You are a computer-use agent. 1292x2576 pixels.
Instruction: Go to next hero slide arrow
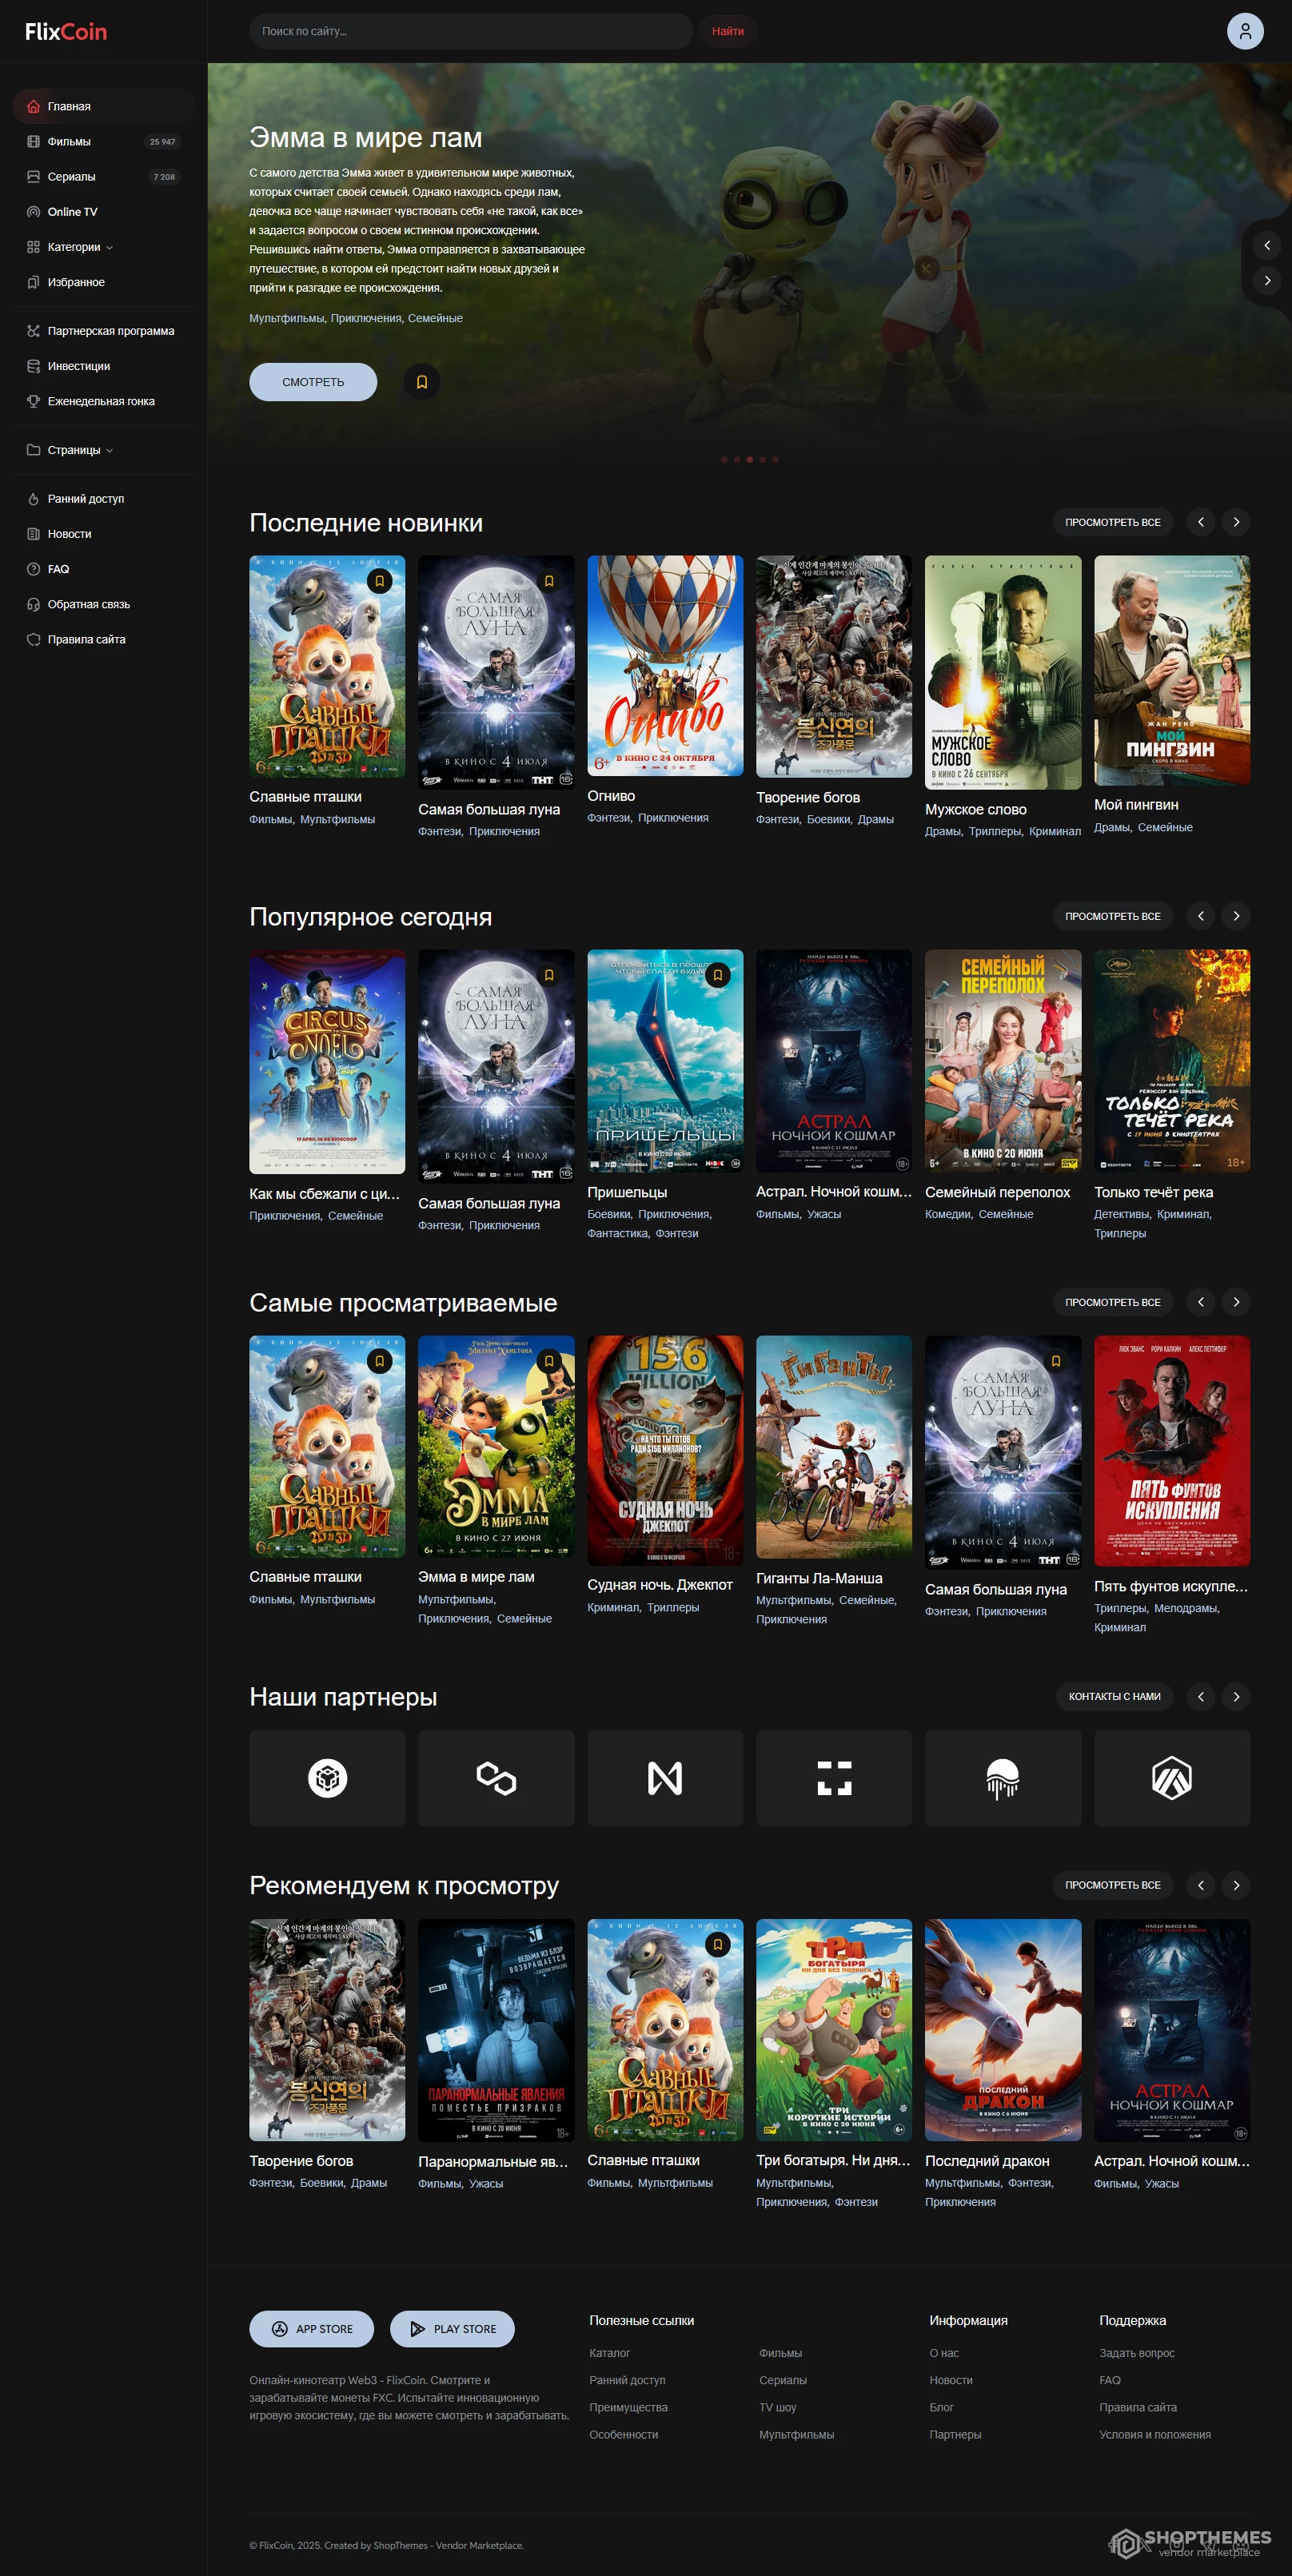click(x=1266, y=281)
